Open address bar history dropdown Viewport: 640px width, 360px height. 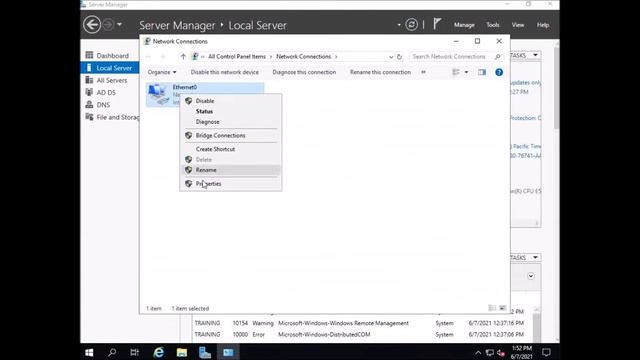click(x=391, y=57)
